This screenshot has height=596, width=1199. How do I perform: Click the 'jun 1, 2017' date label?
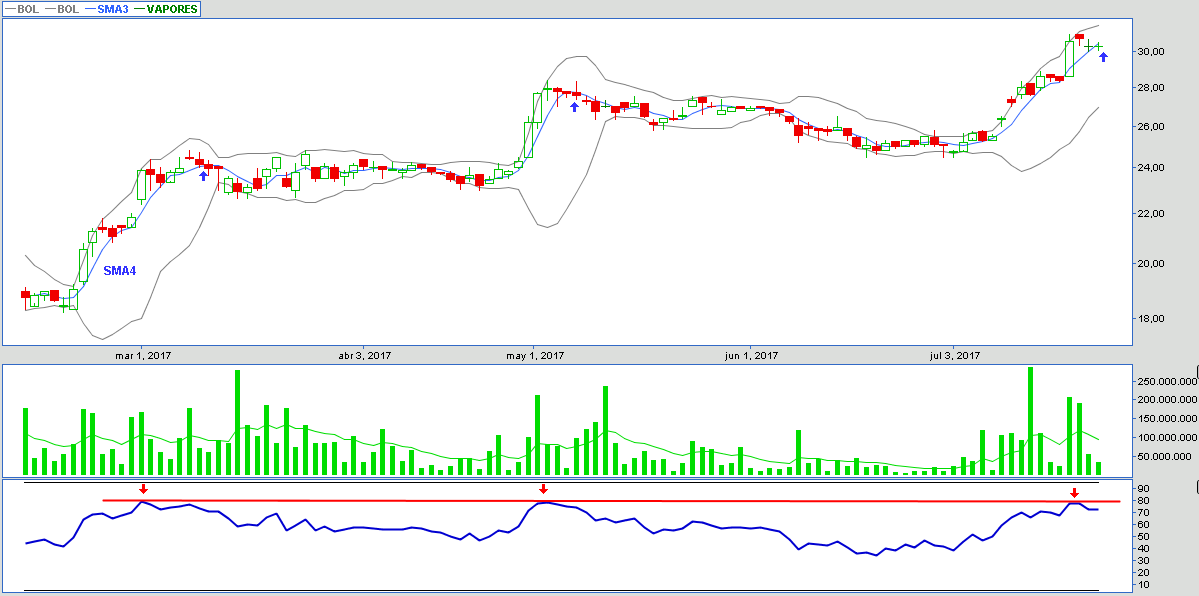point(750,356)
